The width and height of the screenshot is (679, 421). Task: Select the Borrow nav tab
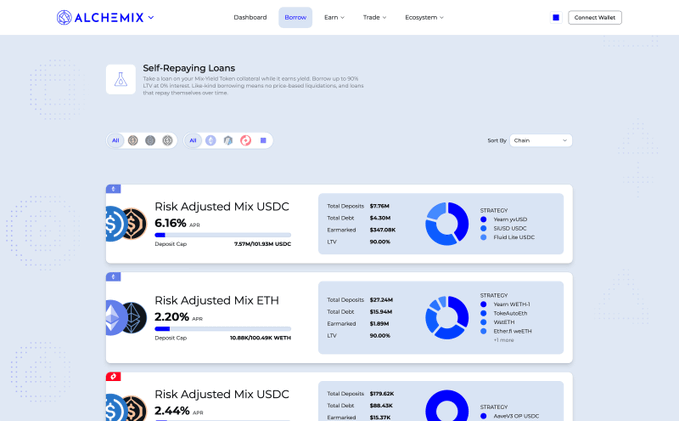point(295,17)
